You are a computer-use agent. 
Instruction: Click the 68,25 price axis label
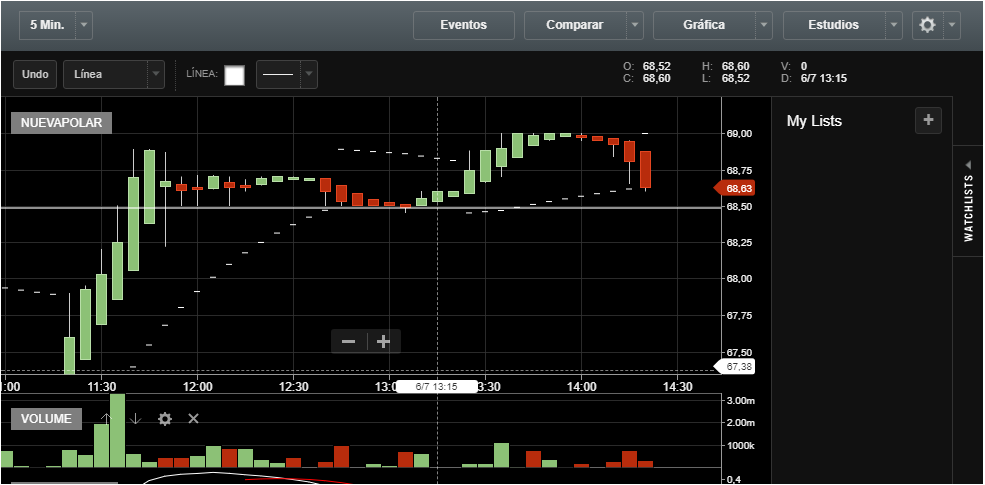(x=739, y=243)
